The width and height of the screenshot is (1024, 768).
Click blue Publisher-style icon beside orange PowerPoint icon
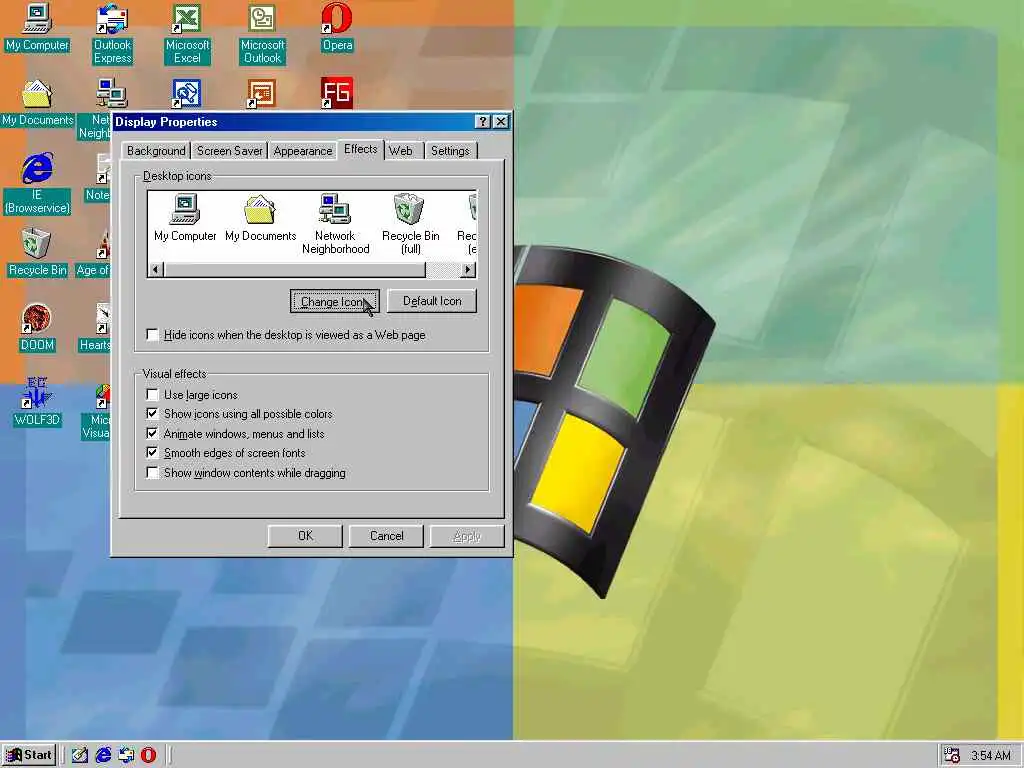coord(187,93)
